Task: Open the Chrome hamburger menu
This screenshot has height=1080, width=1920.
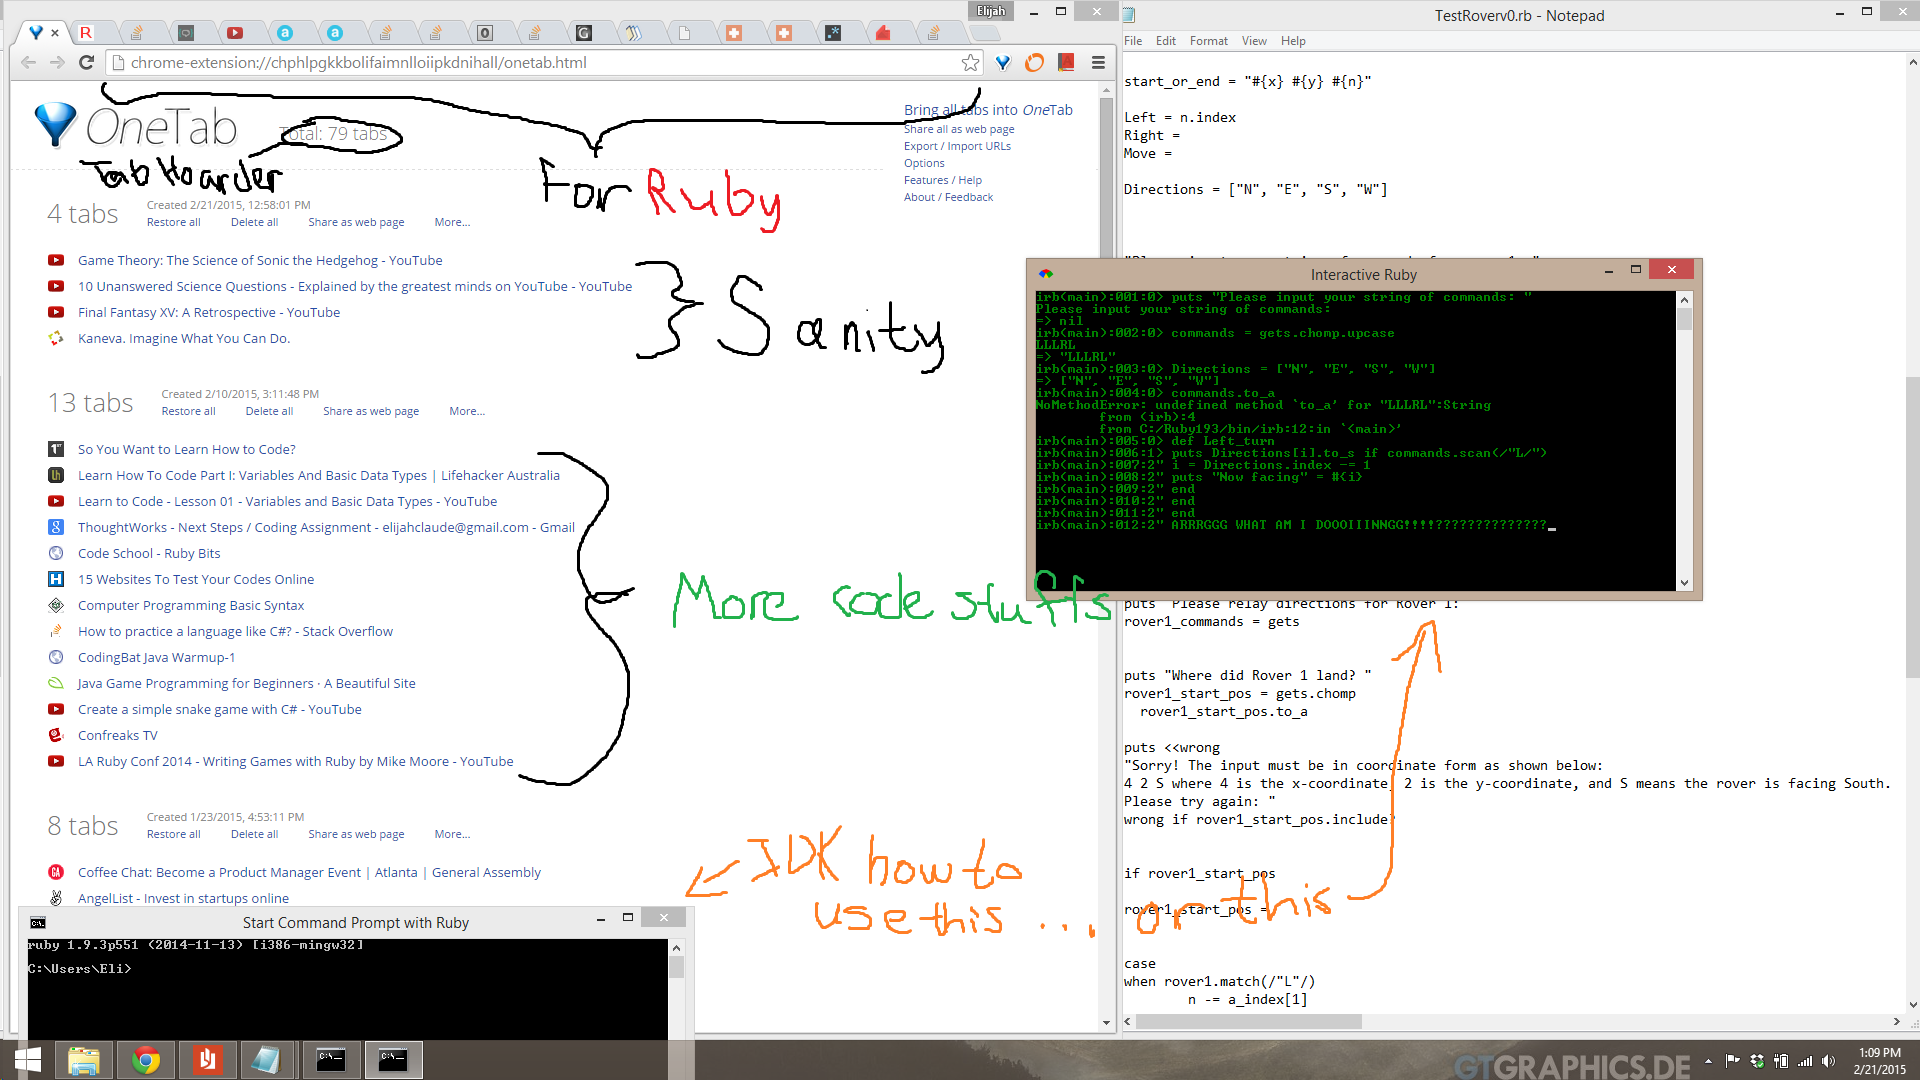Action: tap(1098, 63)
